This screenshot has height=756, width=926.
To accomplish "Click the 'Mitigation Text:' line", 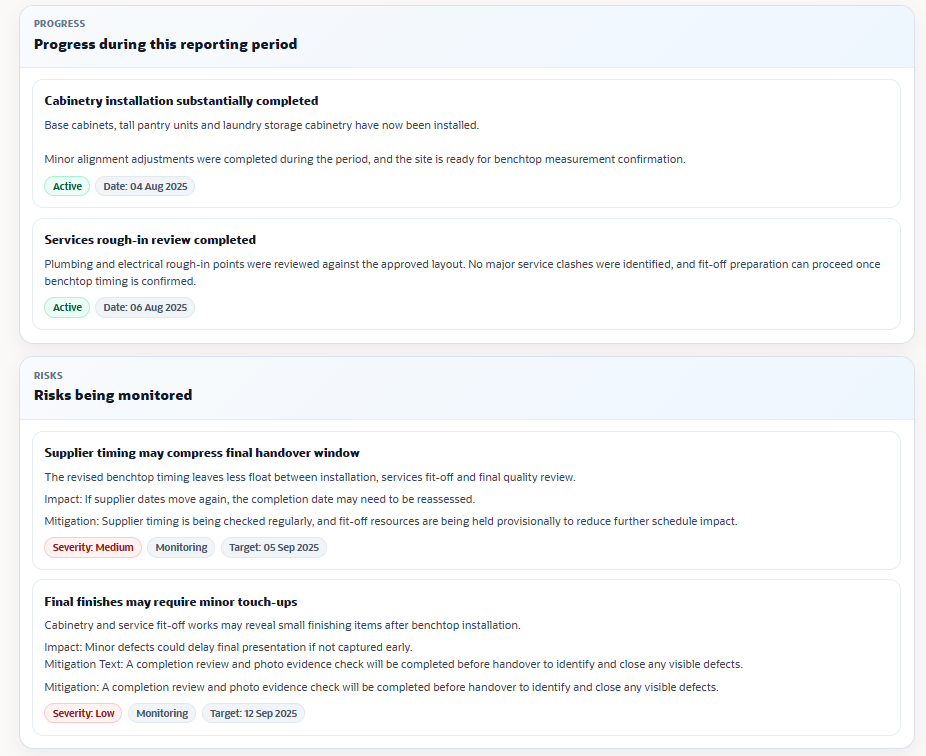I will [394, 664].
